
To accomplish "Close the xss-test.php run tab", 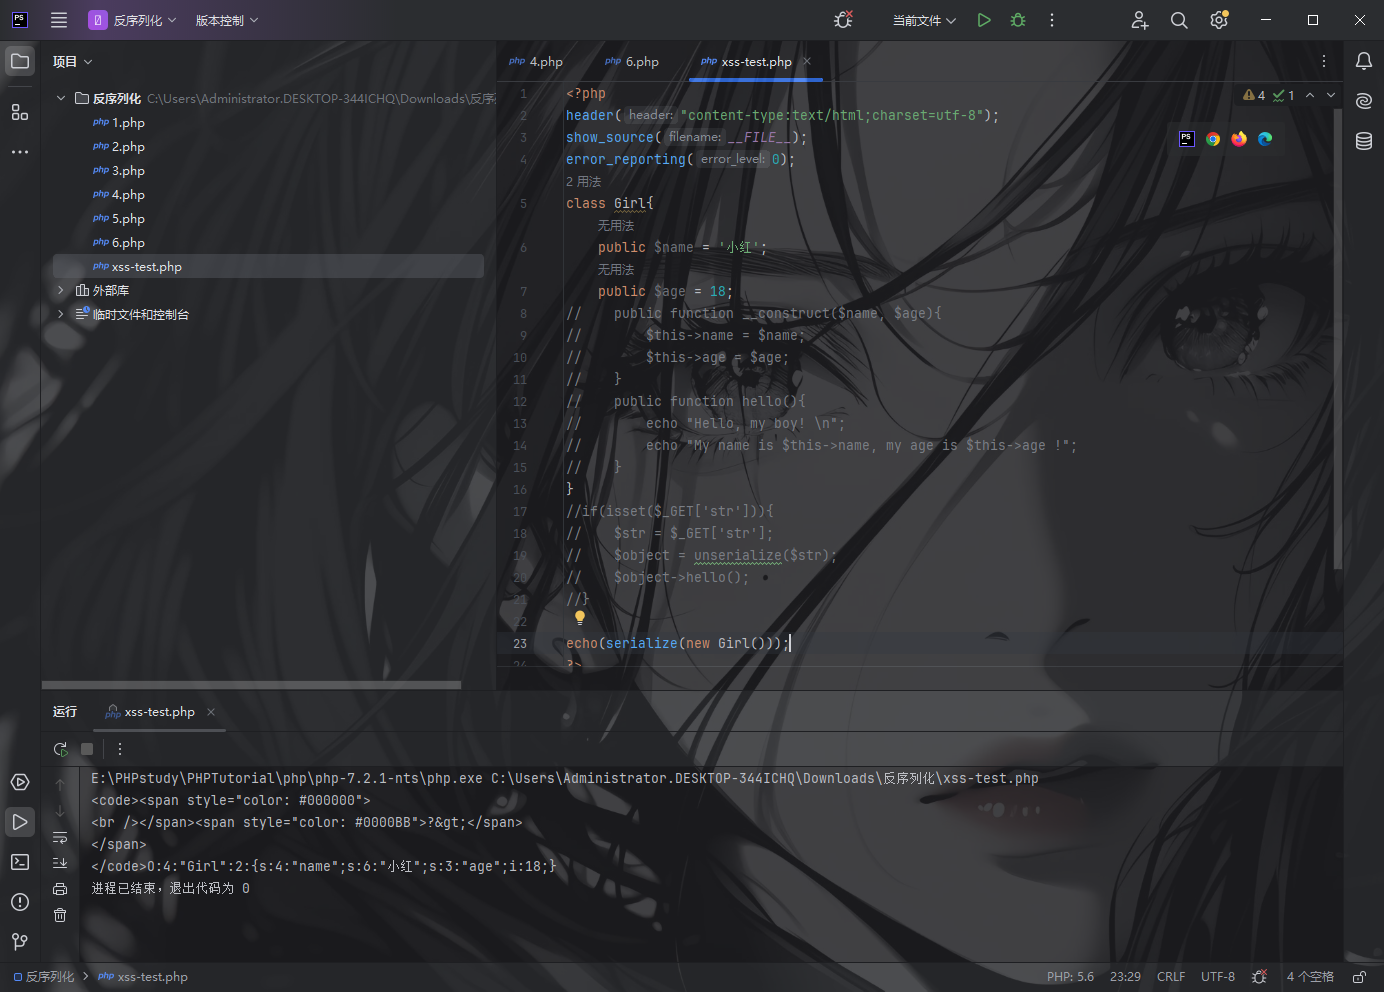I will [x=211, y=712].
